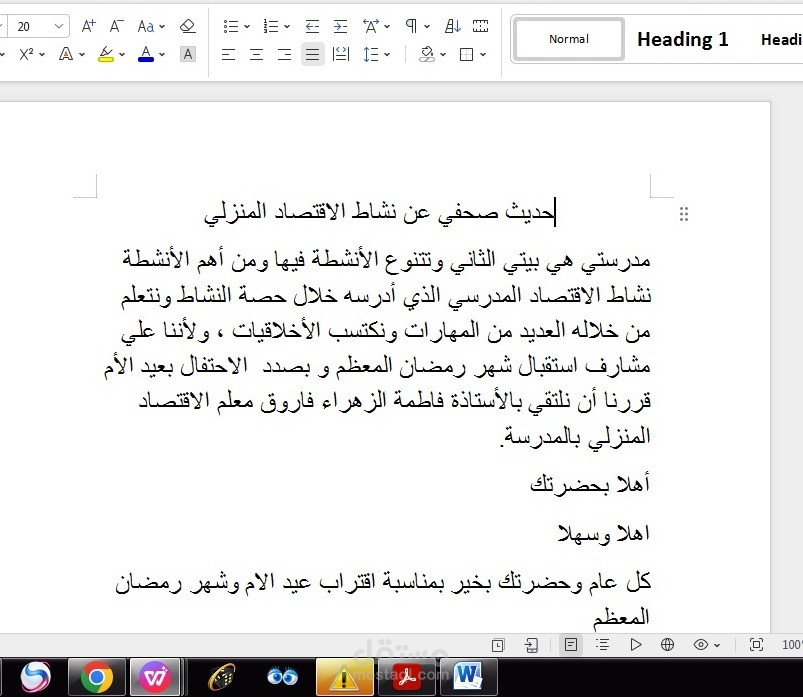Increase the font size with the A+ icon
This screenshot has height=697, width=803.
pos(88,26)
